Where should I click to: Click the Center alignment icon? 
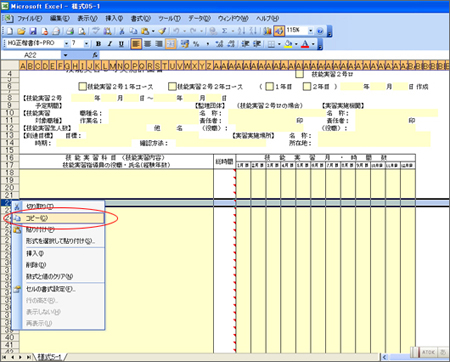(147, 44)
